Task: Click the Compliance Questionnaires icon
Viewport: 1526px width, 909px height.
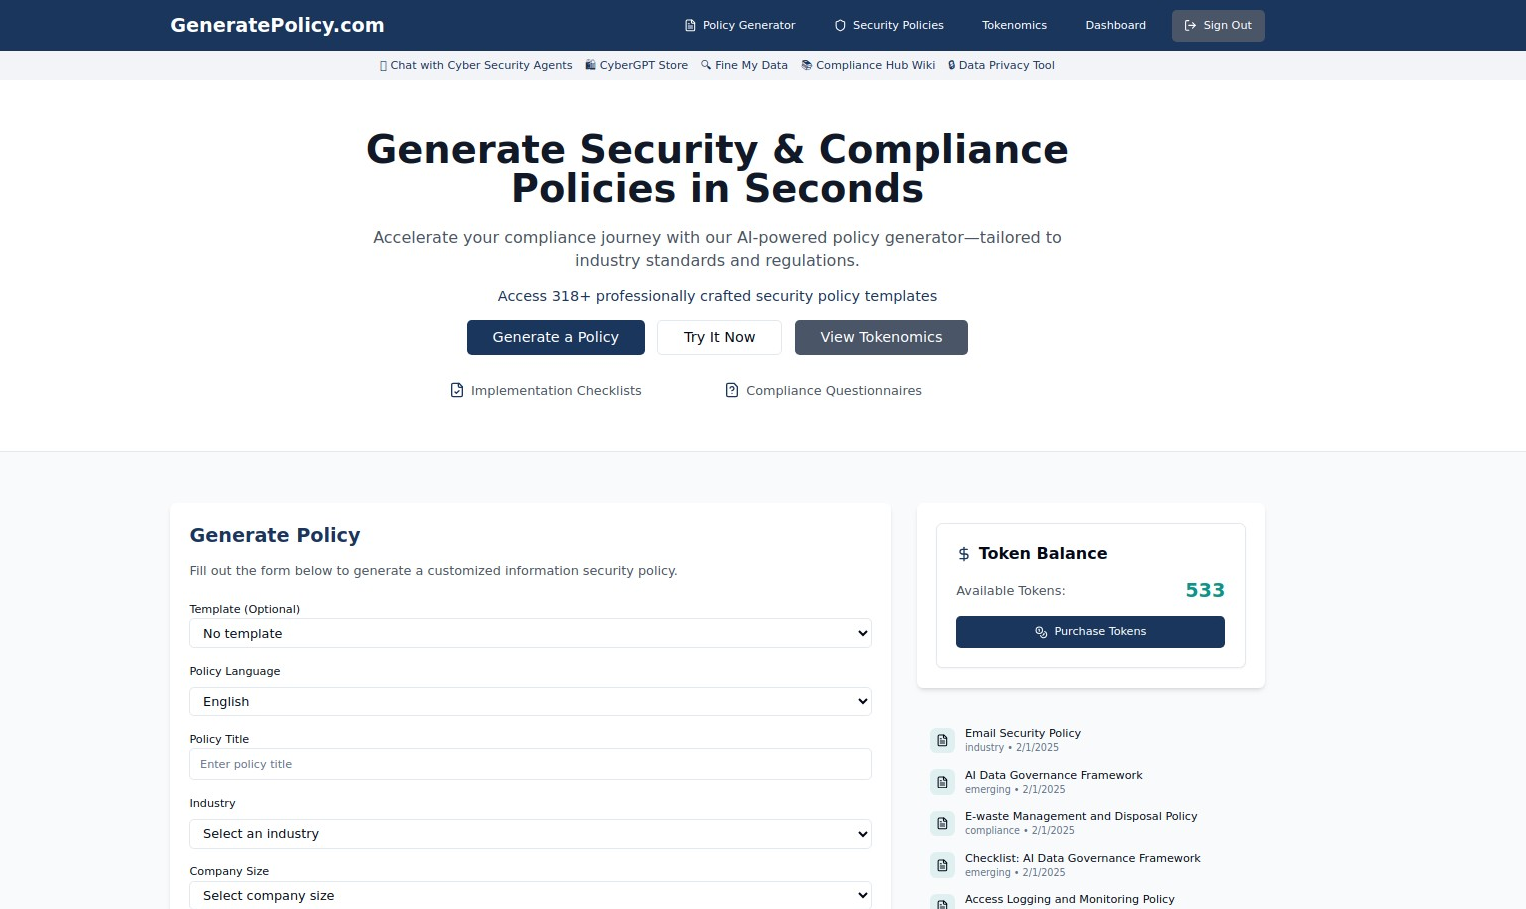Action: (x=731, y=390)
